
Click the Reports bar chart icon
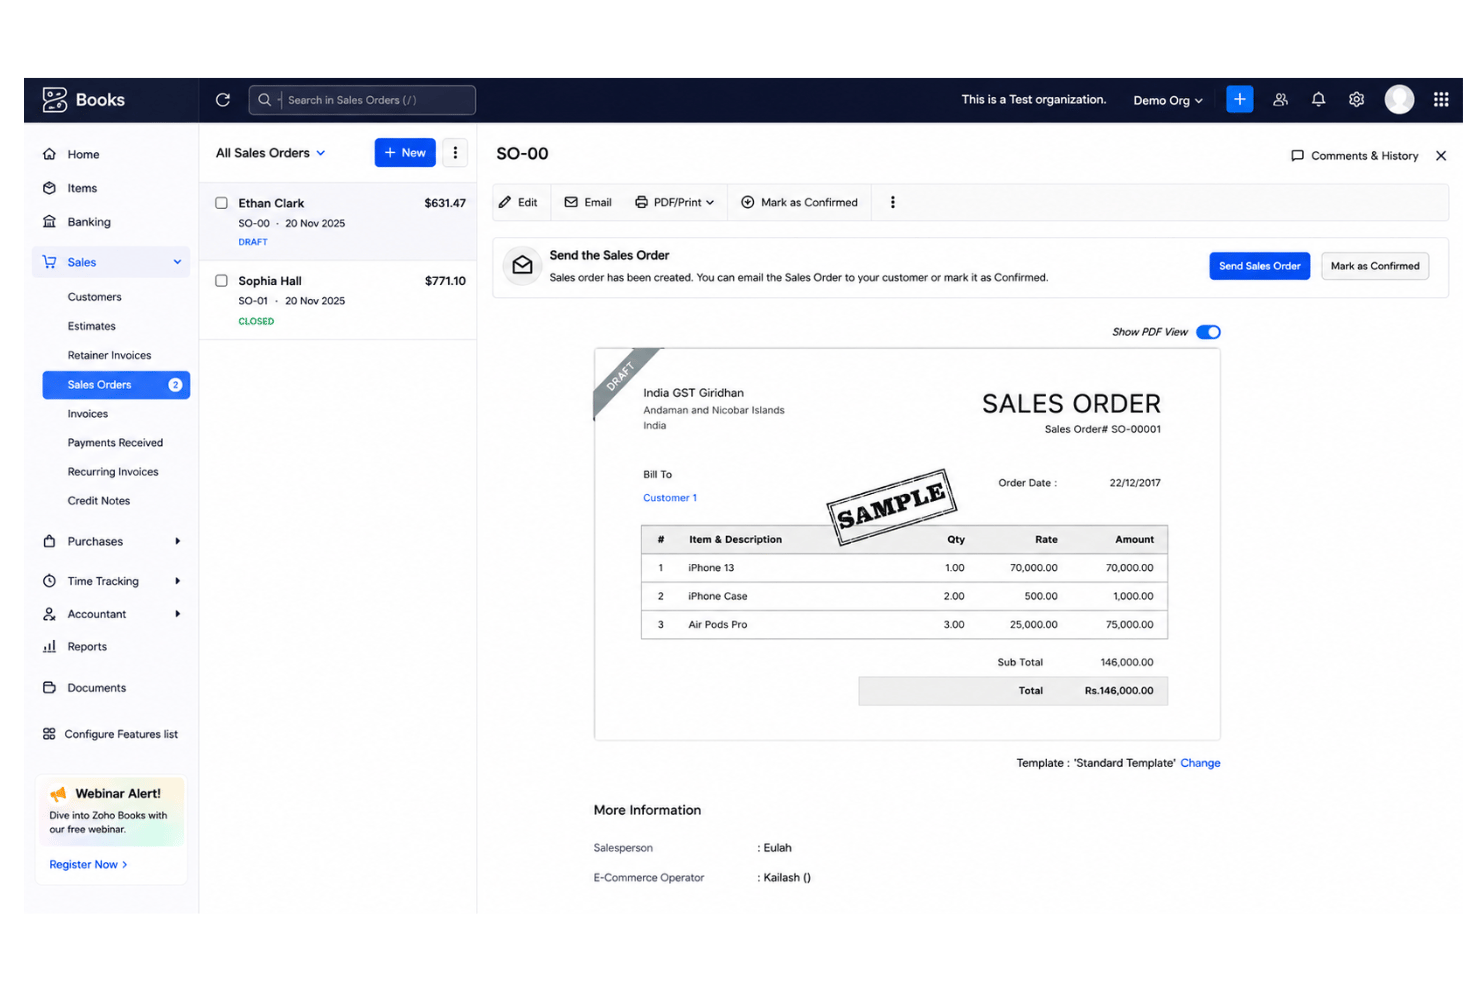tap(49, 647)
